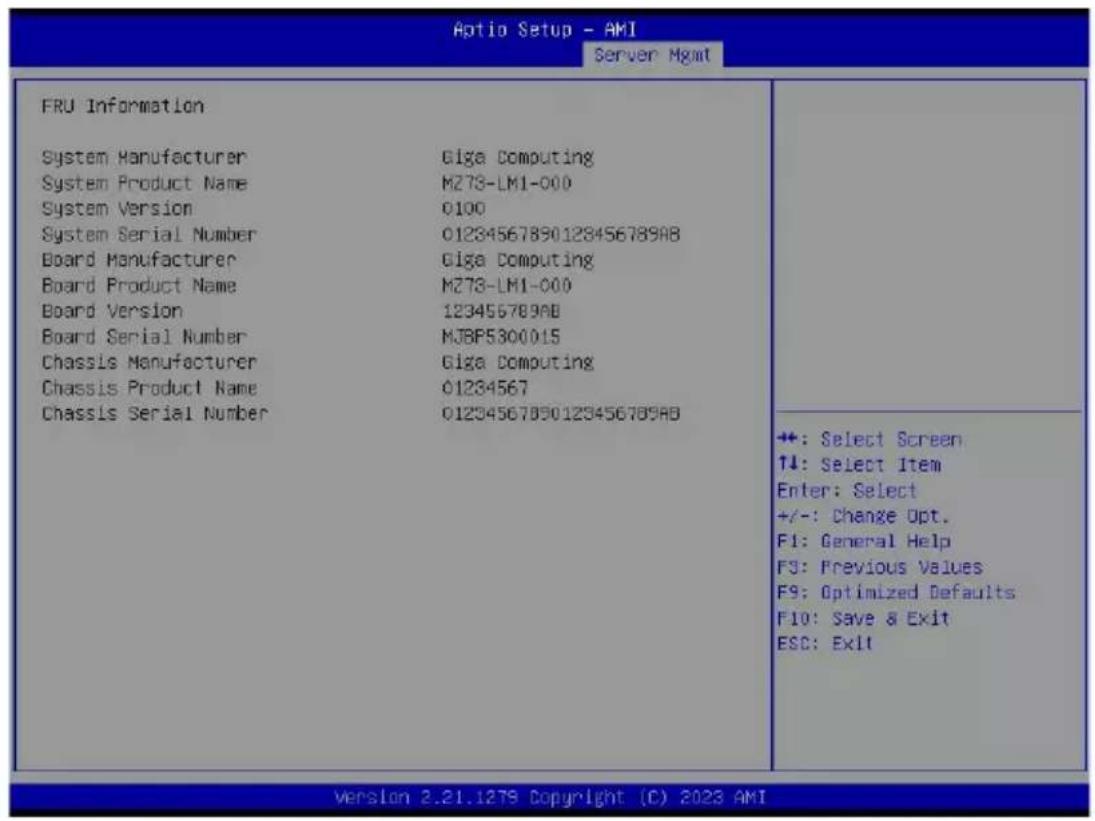Click the System Product Name label
1095x821 pixels.
click(x=144, y=183)
